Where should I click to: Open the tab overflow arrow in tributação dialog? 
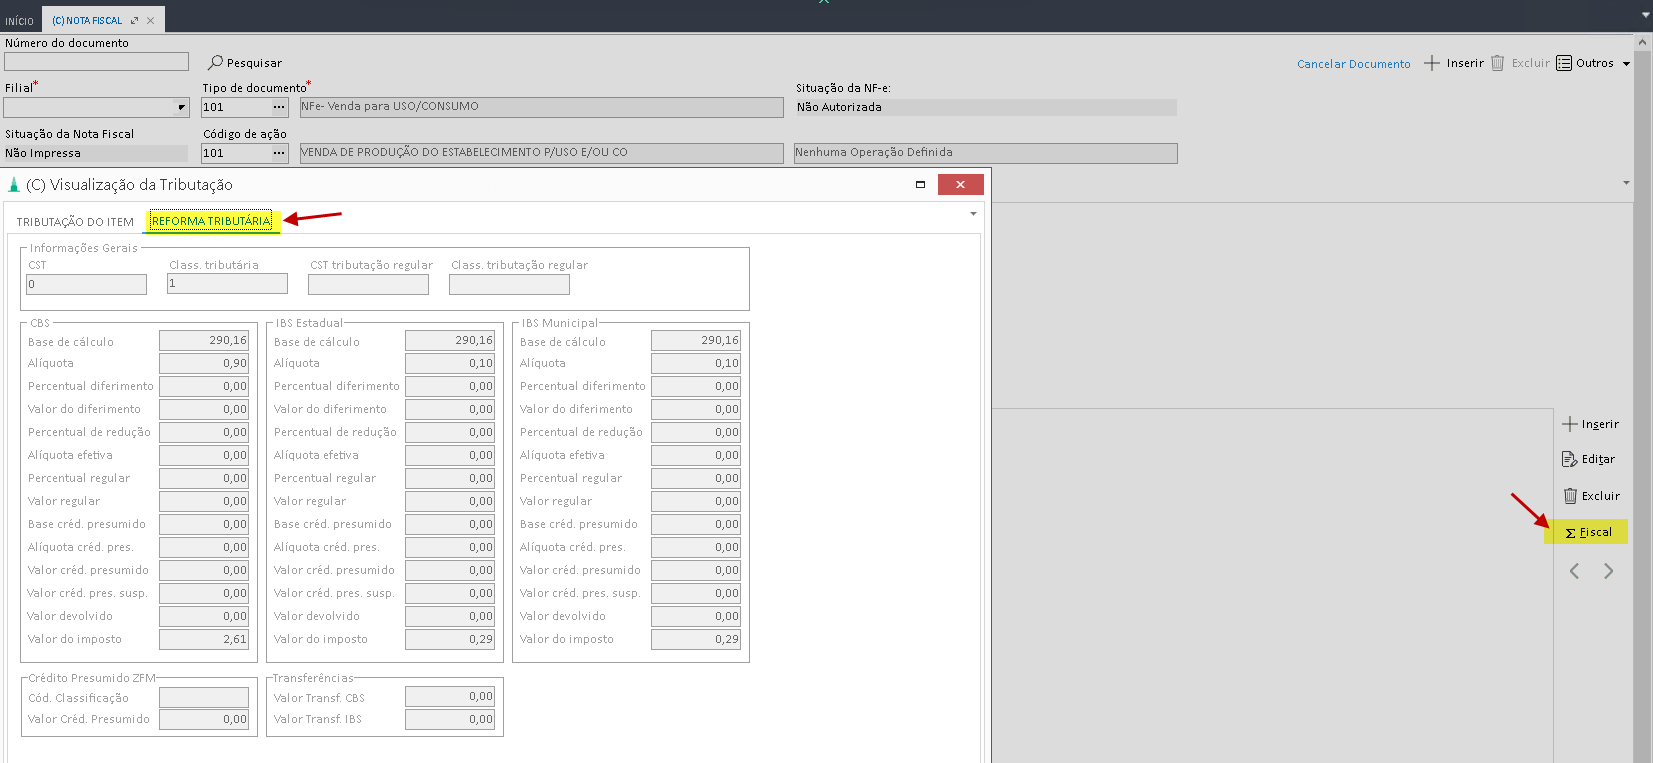pyautogui.click(x=973, y=214)
